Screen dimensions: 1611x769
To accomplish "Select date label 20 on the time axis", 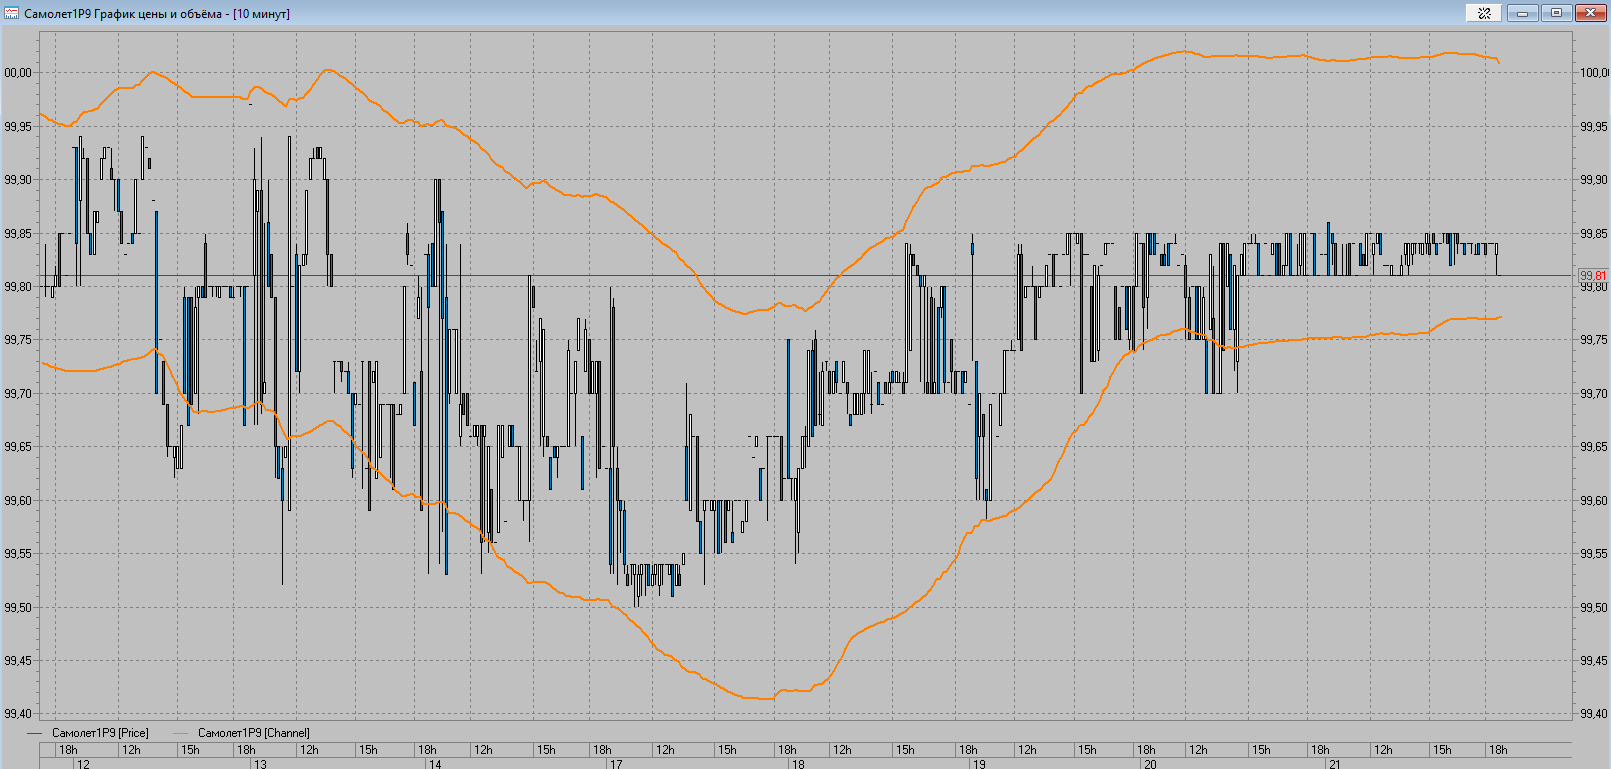I will coord(1151,764).
